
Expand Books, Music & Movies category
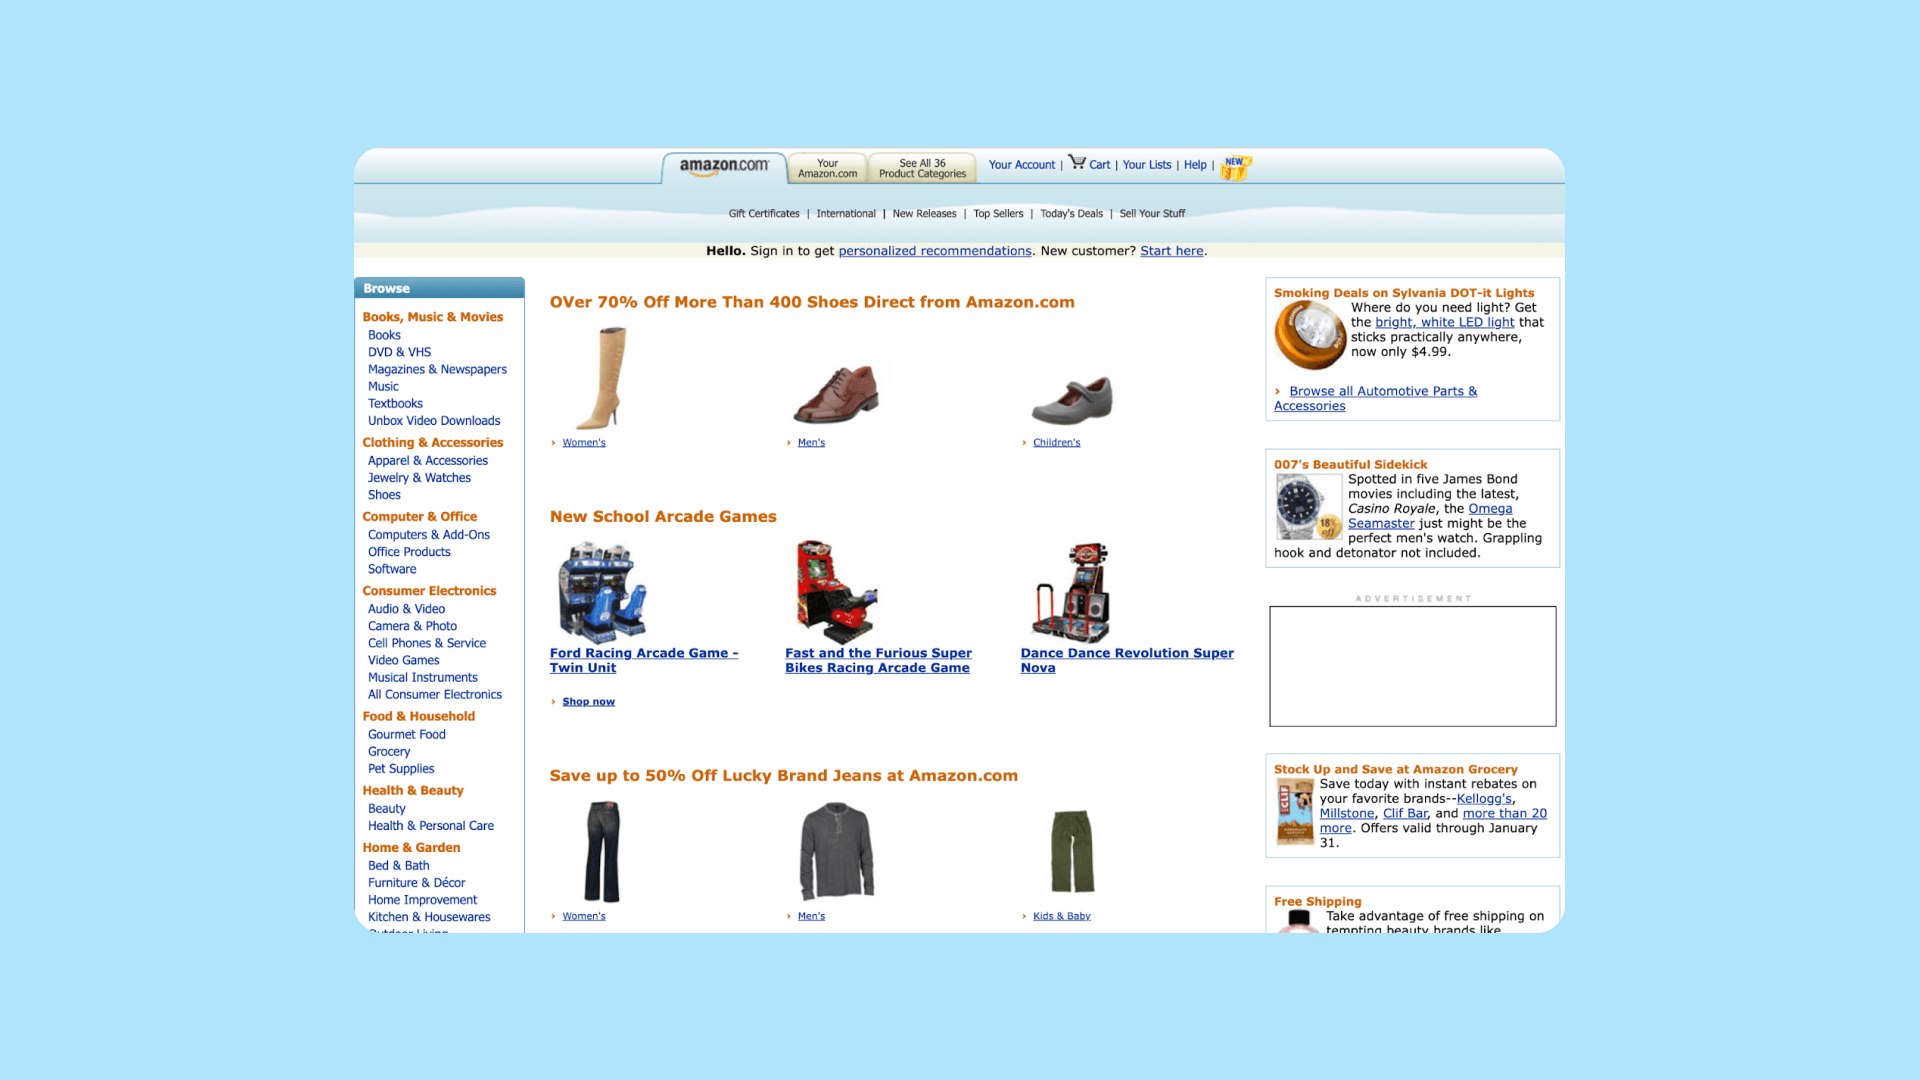433,316
